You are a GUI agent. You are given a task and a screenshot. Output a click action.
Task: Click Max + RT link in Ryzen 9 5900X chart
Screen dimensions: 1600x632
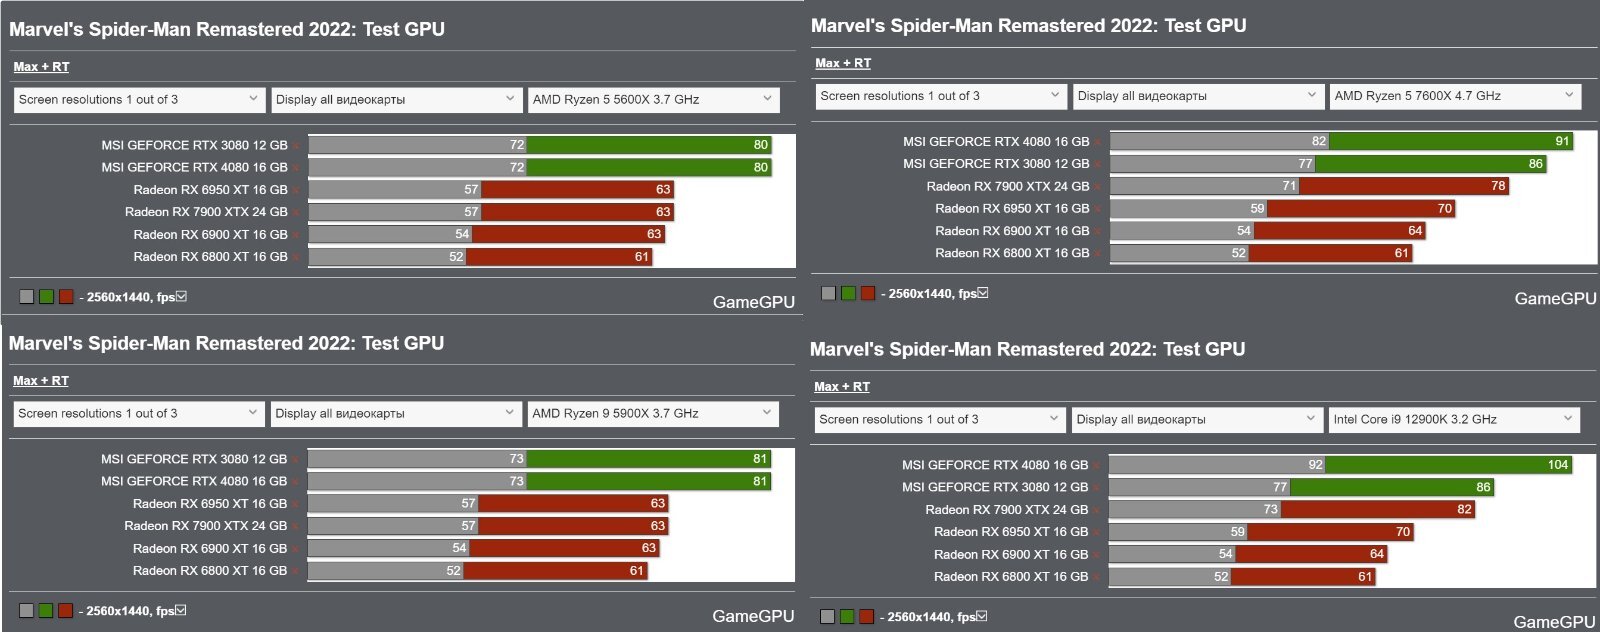click(x=41, y=381)
